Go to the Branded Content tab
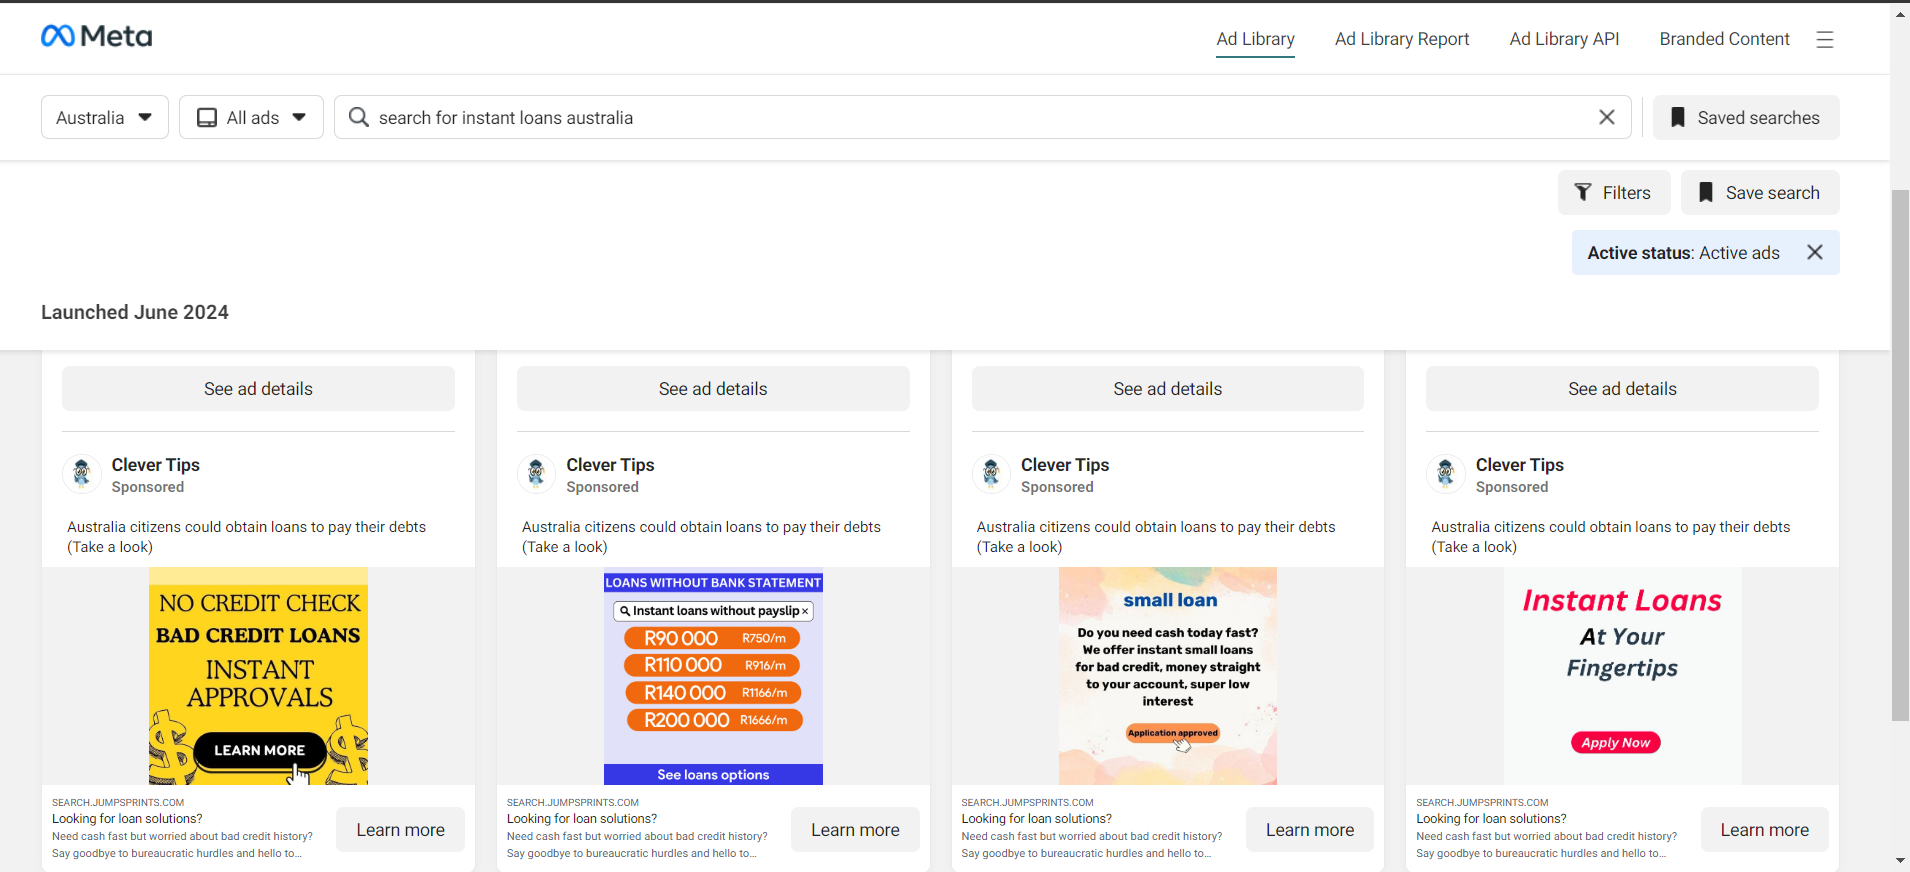 (1724, 39)
